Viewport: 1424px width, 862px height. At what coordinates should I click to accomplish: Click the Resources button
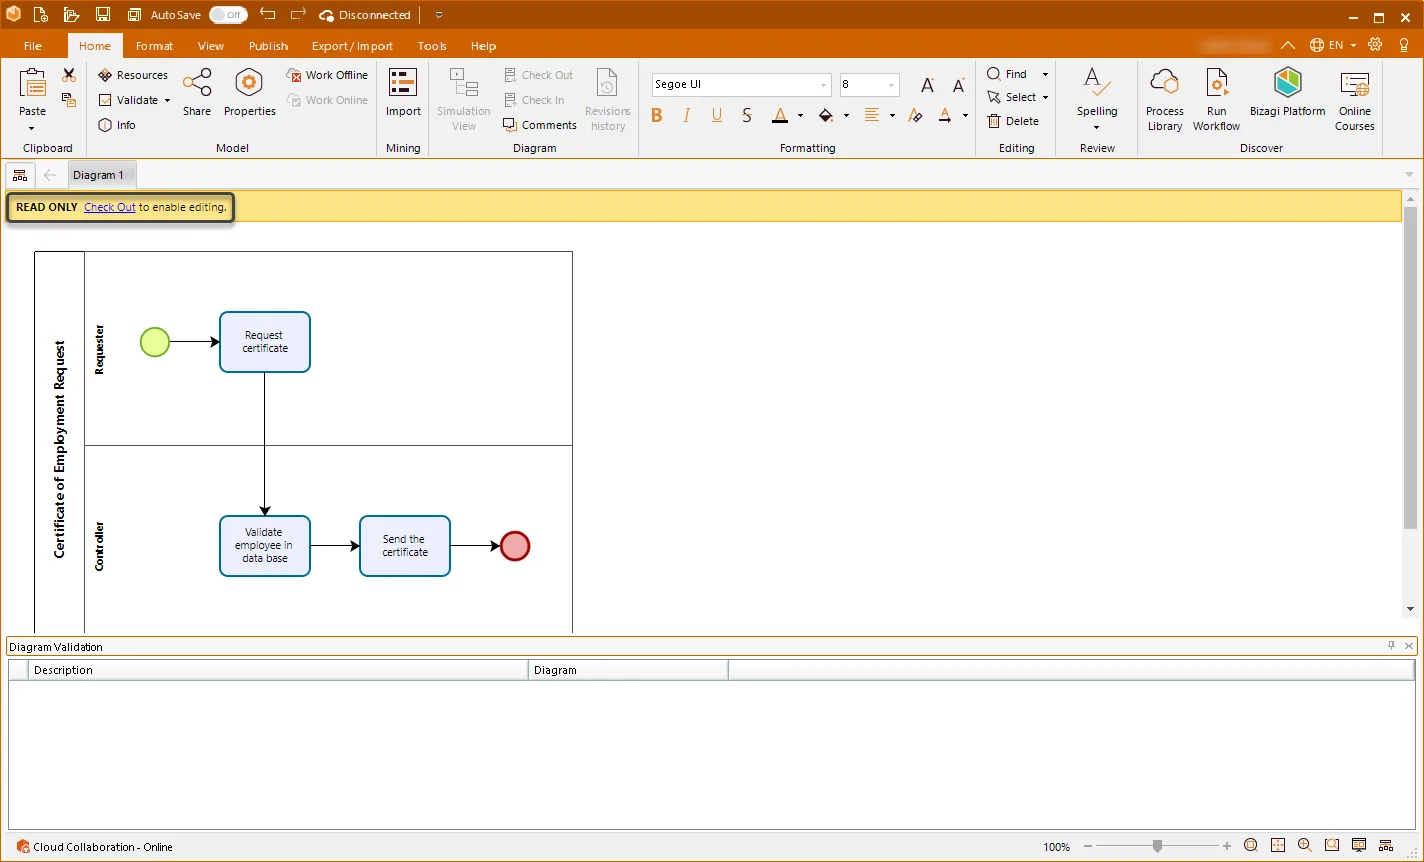tap(133, 75)
